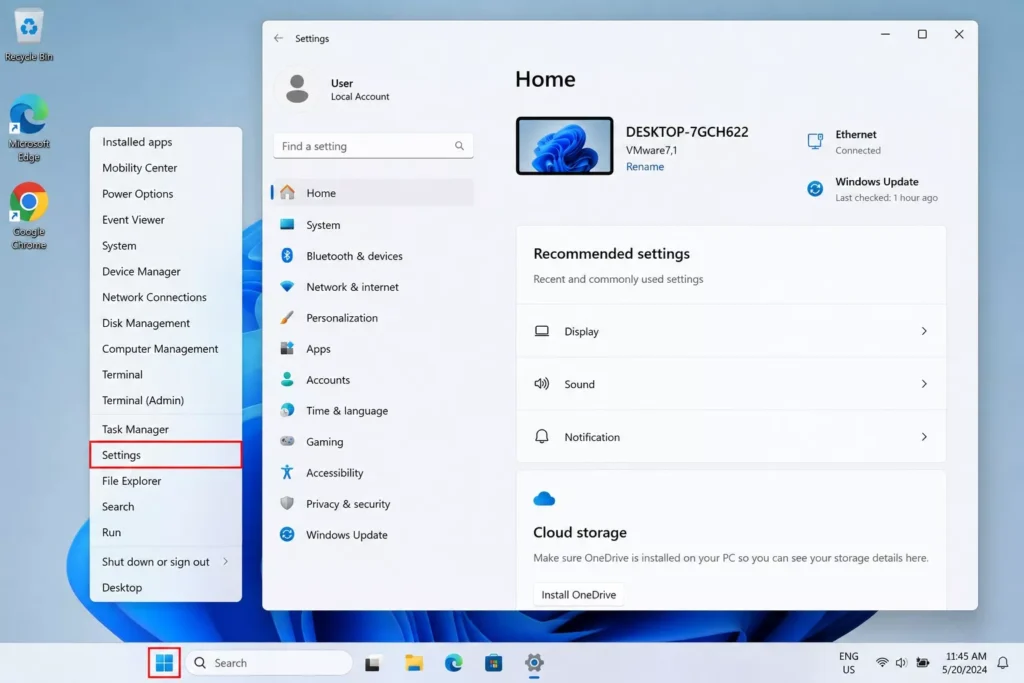Screen dimensions: 1024x683
Task: Open the network tray icon
Action: click(882, 663)
